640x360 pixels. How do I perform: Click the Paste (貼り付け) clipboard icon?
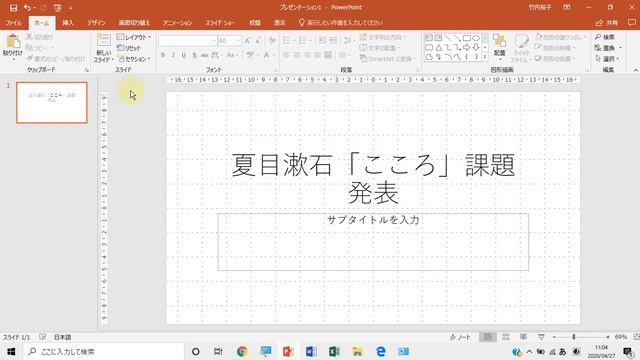(x=13, y=41)
